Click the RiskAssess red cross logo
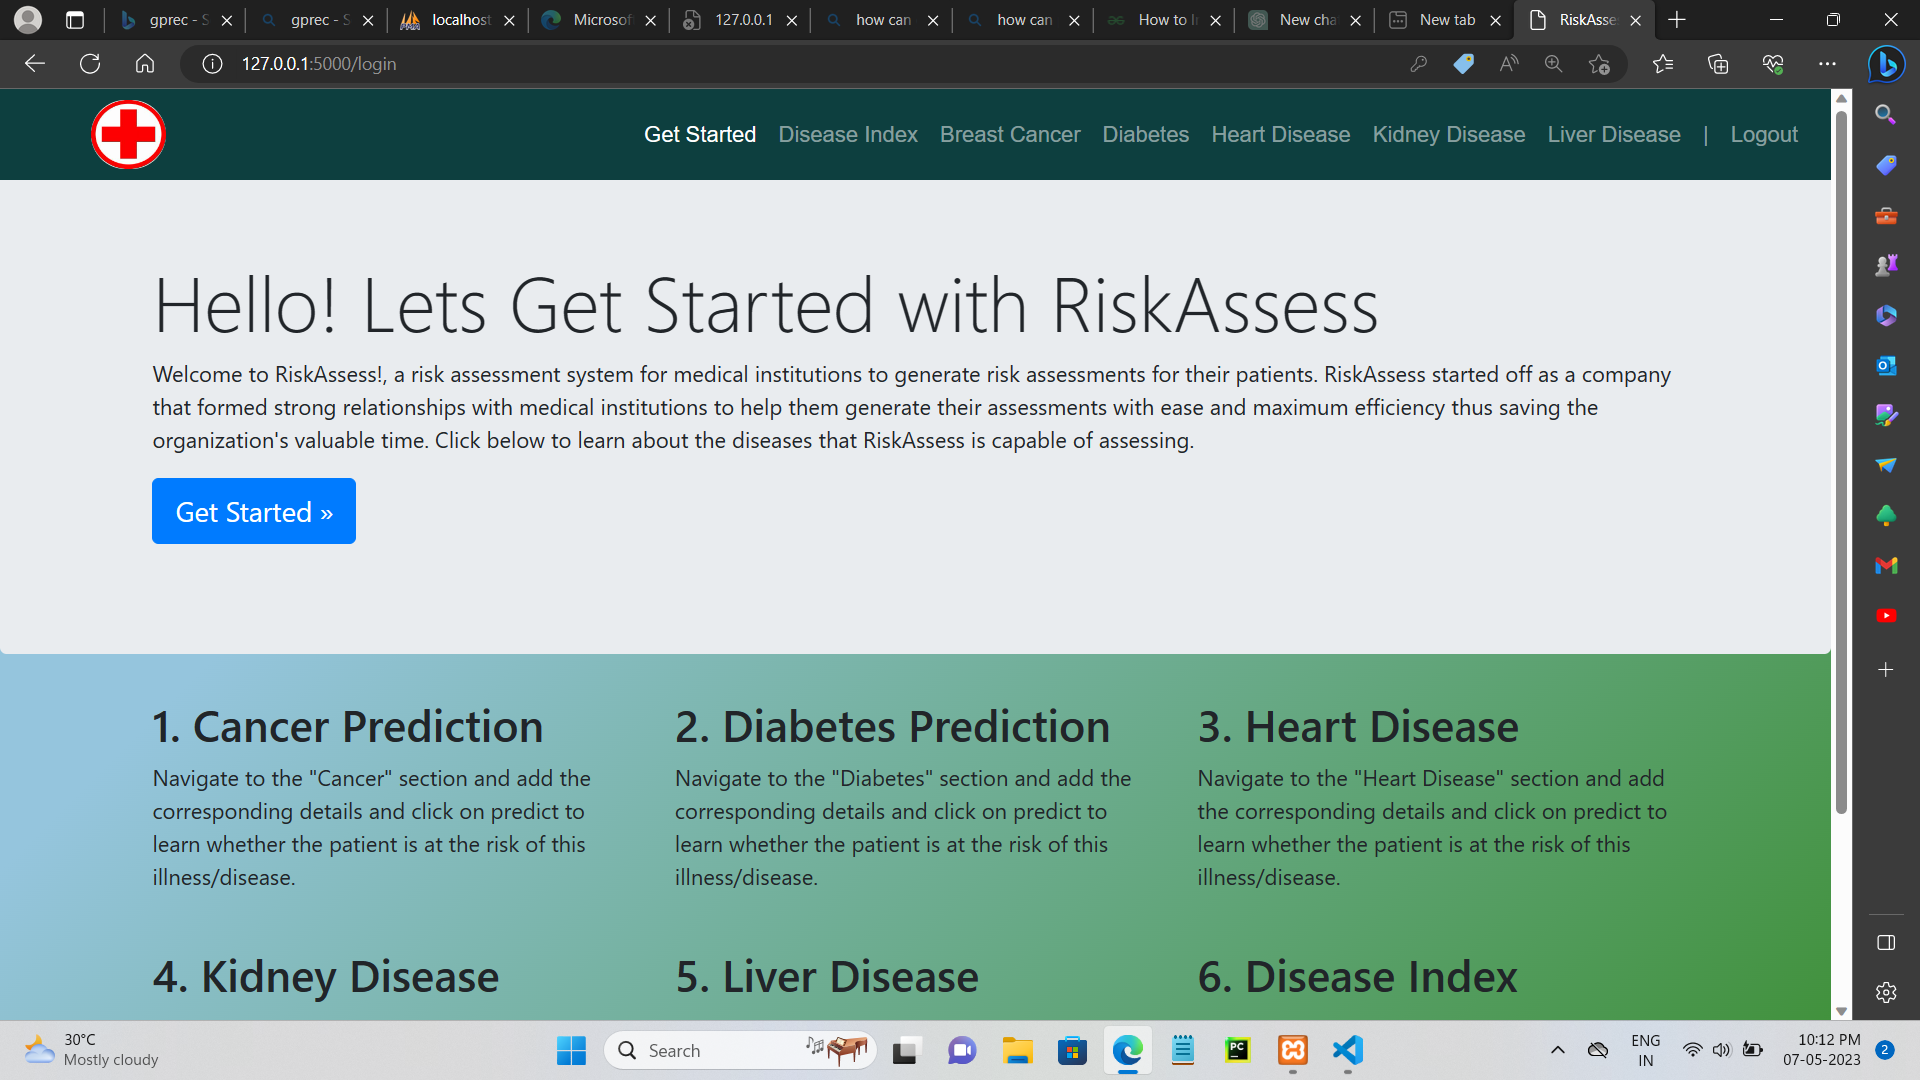This screenshot has width=1920, height=1080. pyautogui.click(x=128, y=133)
